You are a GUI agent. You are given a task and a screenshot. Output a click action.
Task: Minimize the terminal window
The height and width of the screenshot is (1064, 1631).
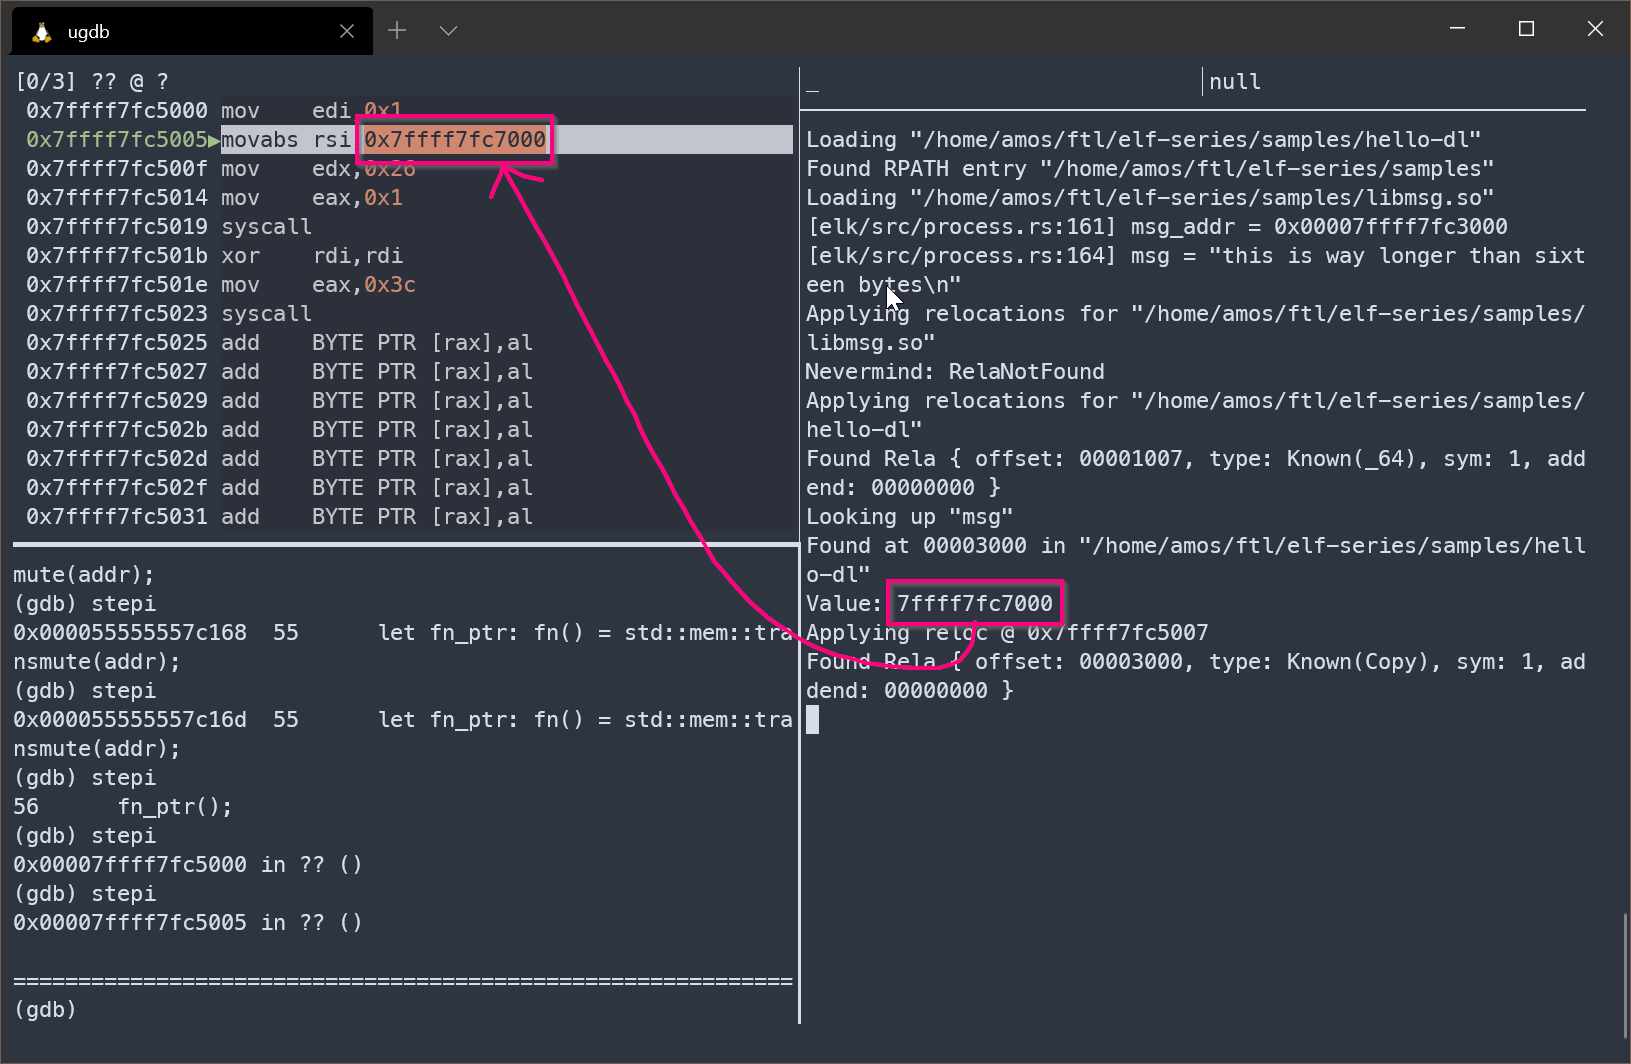(x=1457, y=29)
